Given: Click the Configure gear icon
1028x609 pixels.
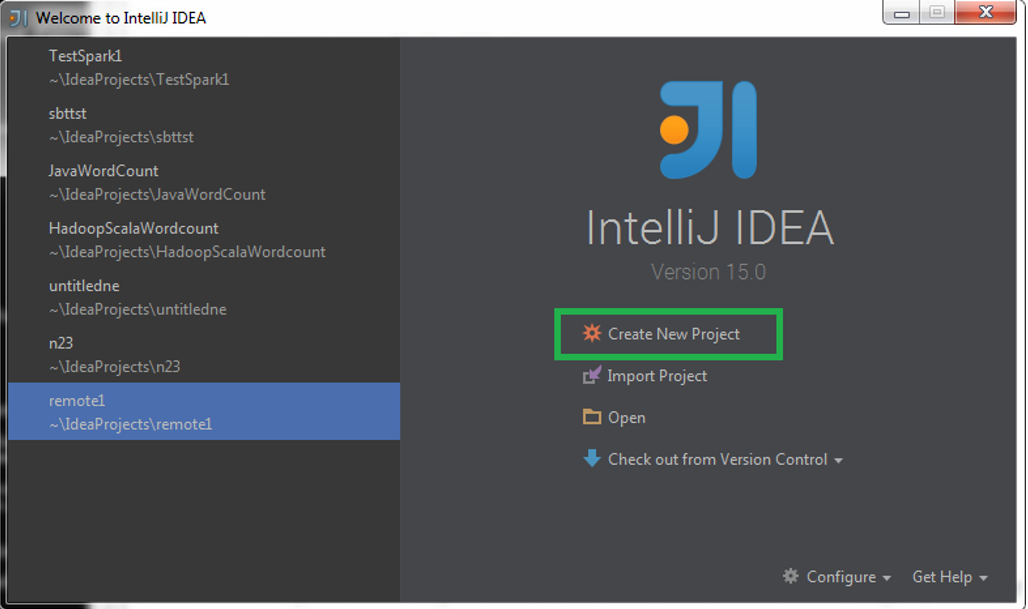Looking at the screenshot, I should (x=791, y=576).
